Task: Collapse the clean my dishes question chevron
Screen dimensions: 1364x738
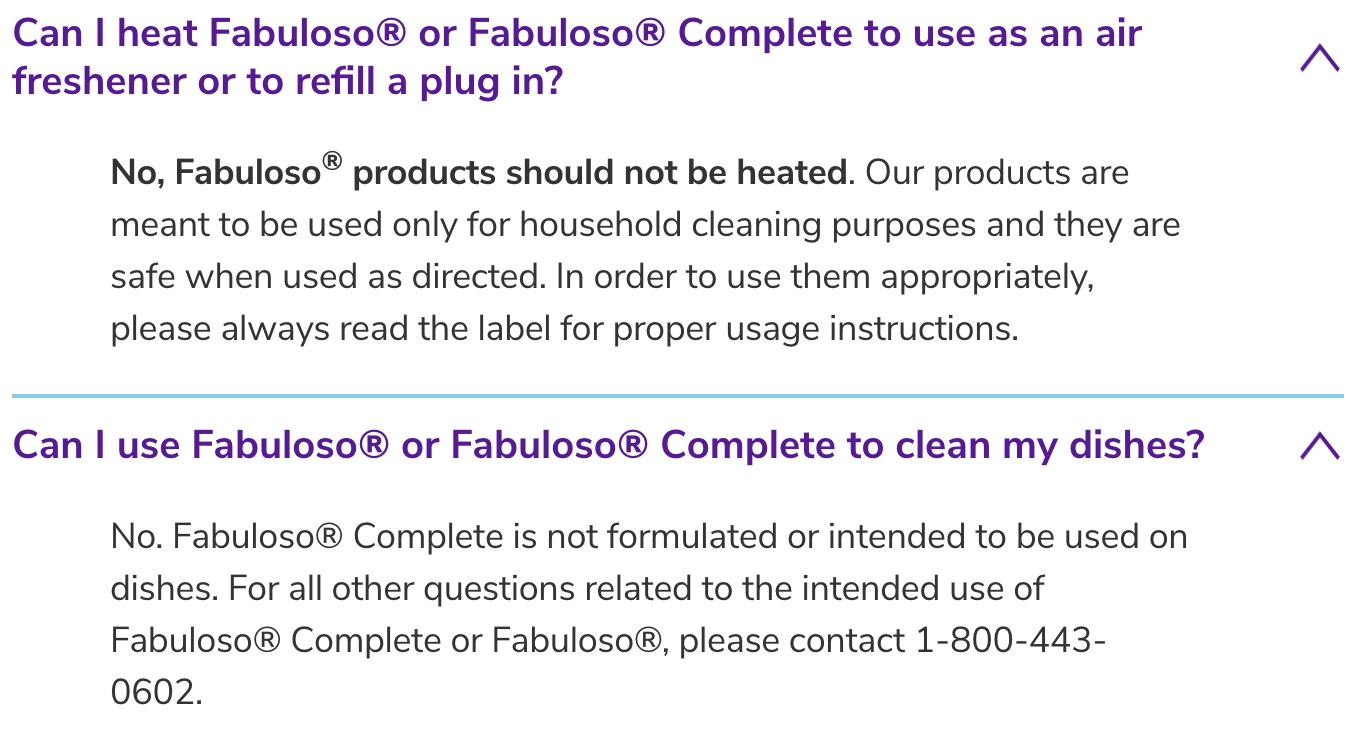Action: pos(1319,445)
